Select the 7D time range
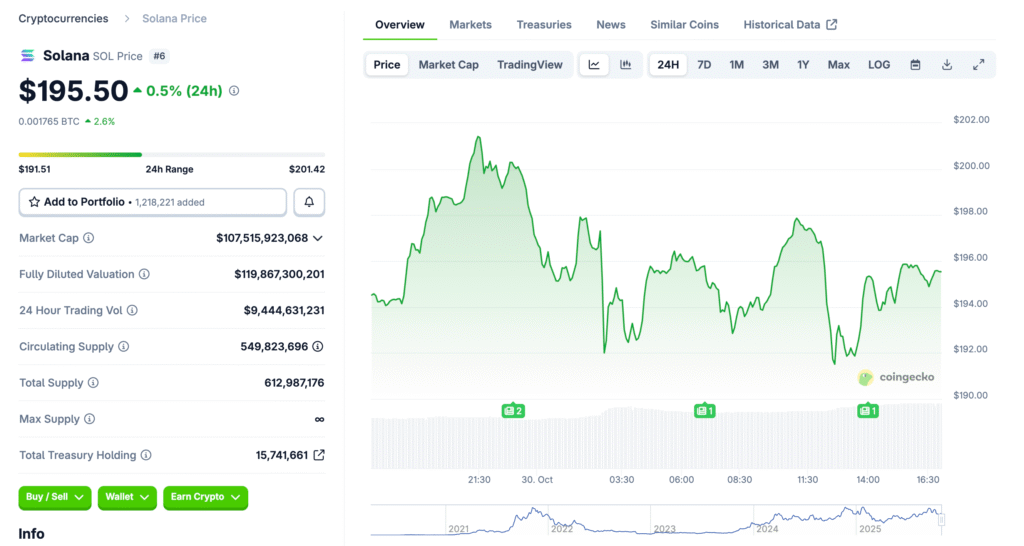The image size is (1024, 546). click(x=704, y=65)
